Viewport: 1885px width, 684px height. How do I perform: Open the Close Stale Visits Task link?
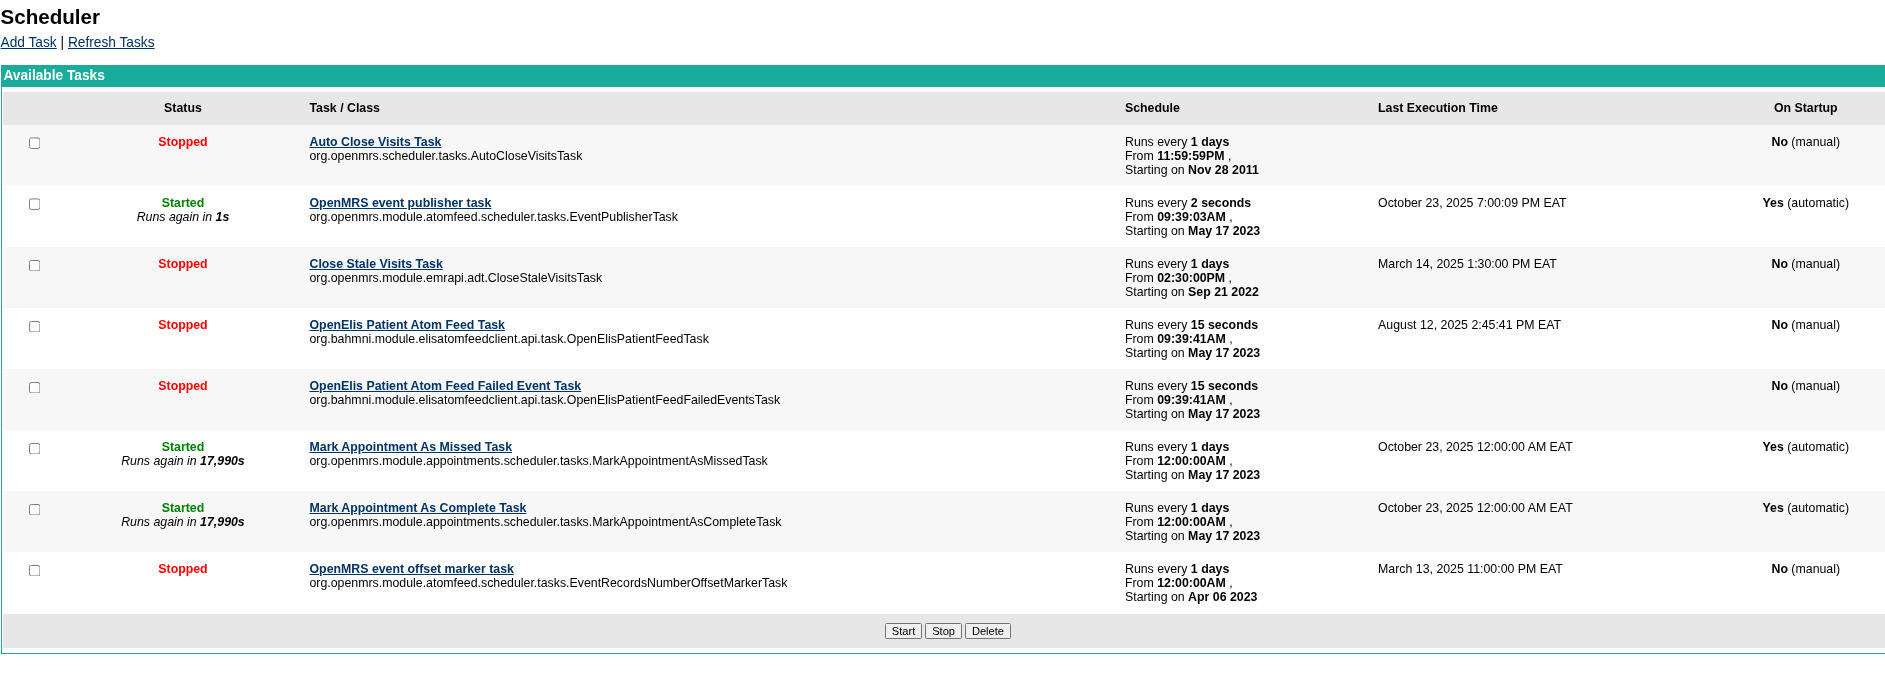point(376,264)
